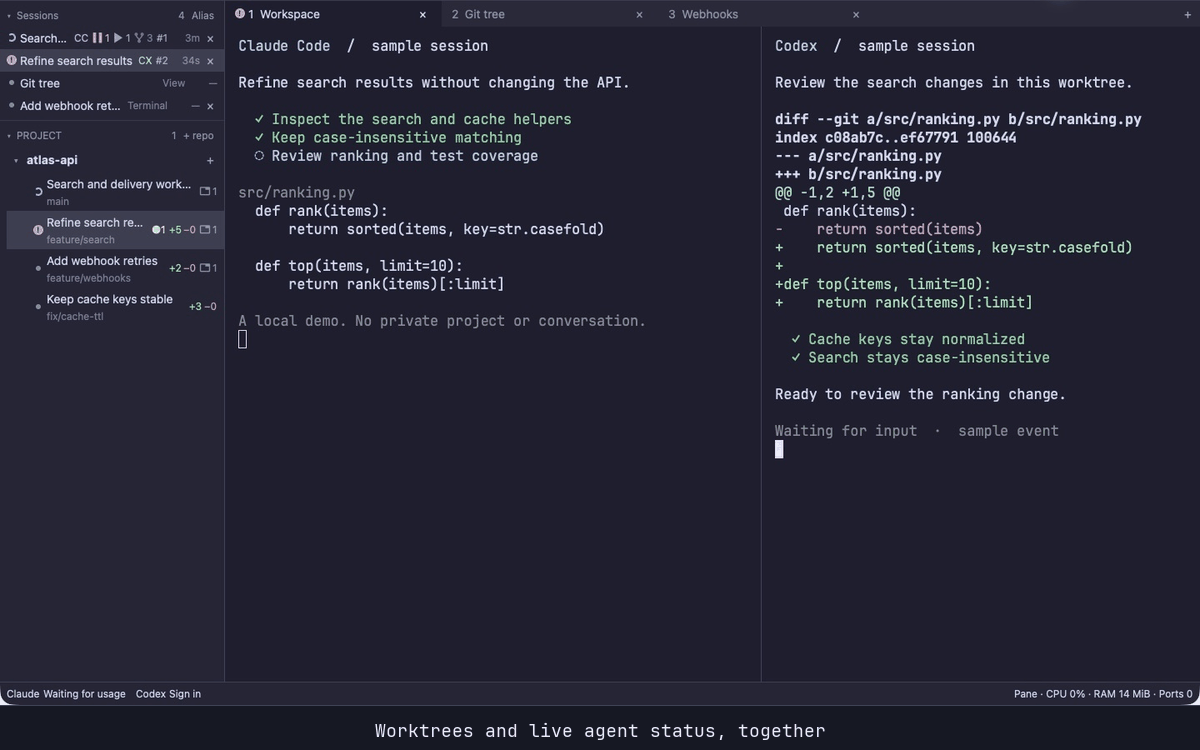Add a worktree with atlas-api plus icon

pos(210,160)
